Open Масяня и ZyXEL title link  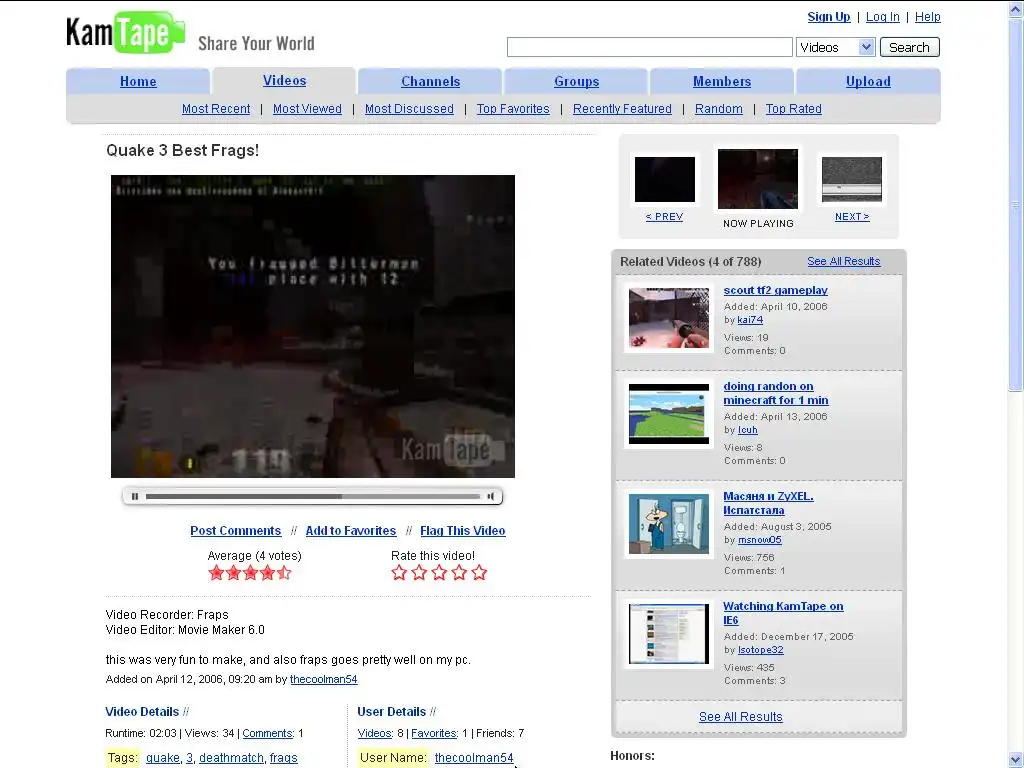pos(768,504)
